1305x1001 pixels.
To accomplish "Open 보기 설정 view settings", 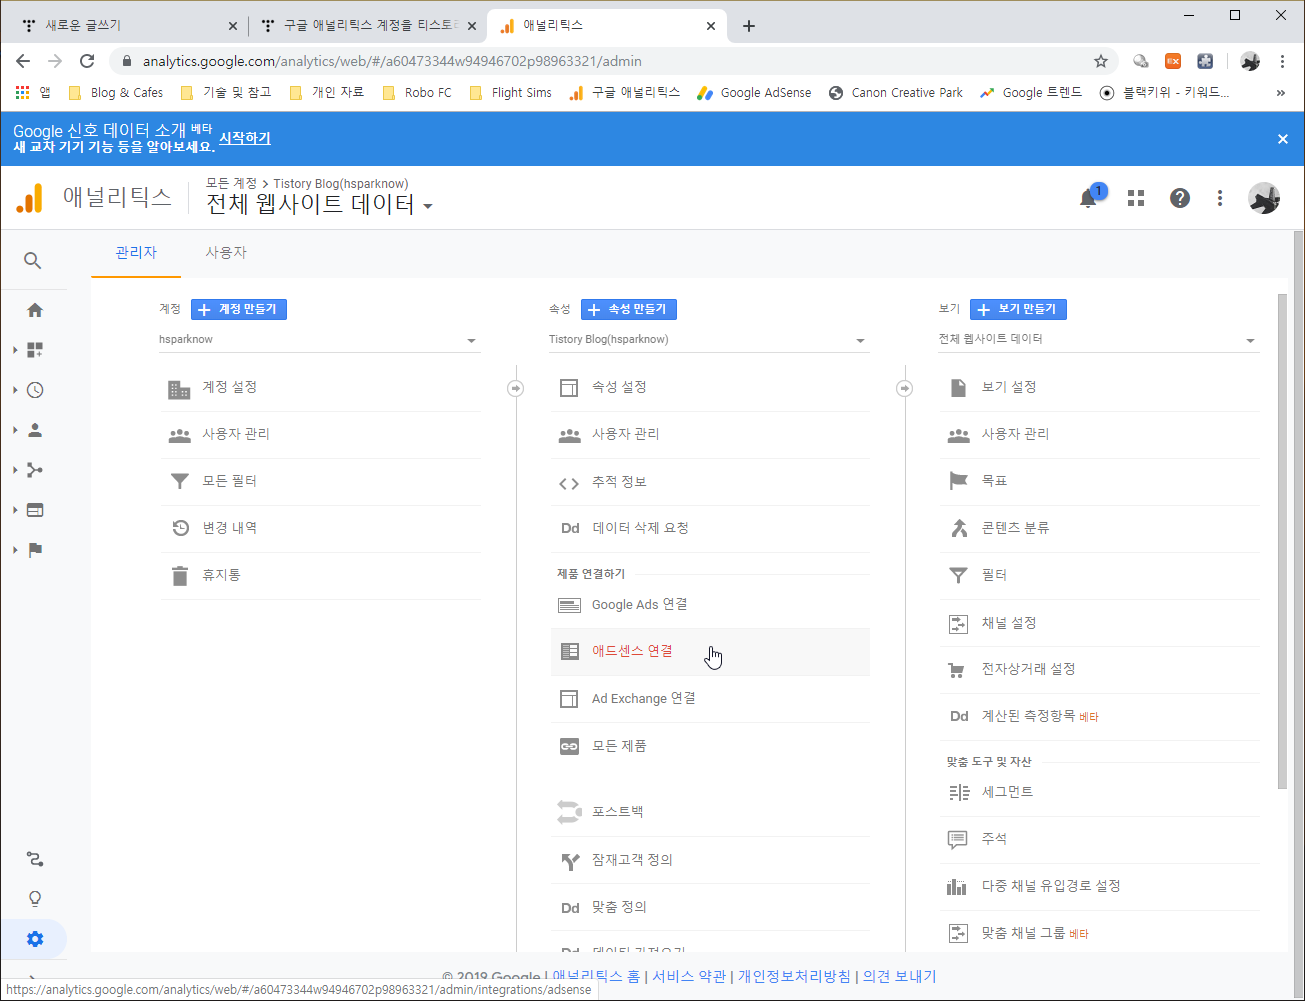I will pyautogui.click(x=1099, y=388).
